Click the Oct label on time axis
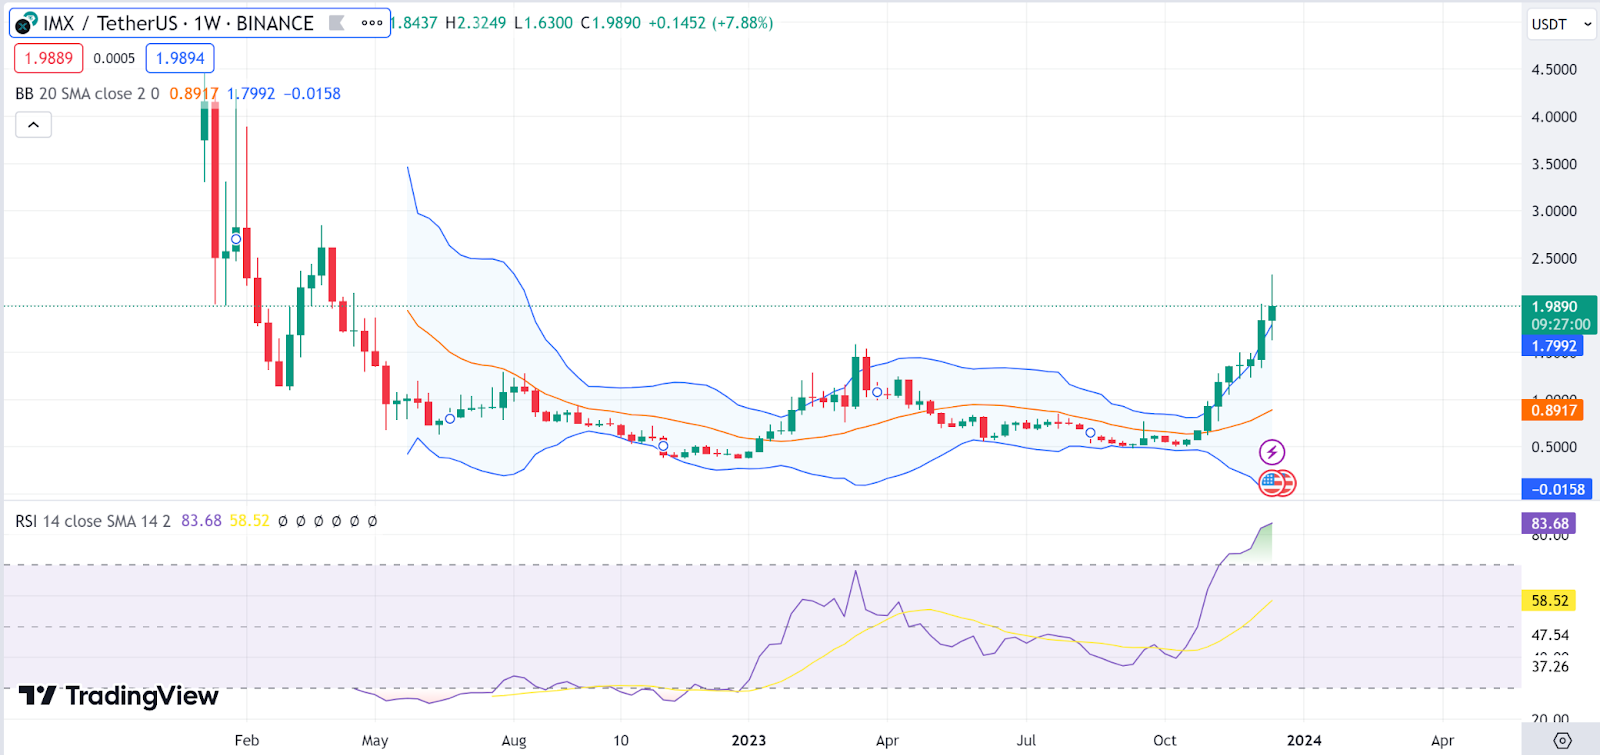Screen dimensions: 1600x755 click(1165, 740)
